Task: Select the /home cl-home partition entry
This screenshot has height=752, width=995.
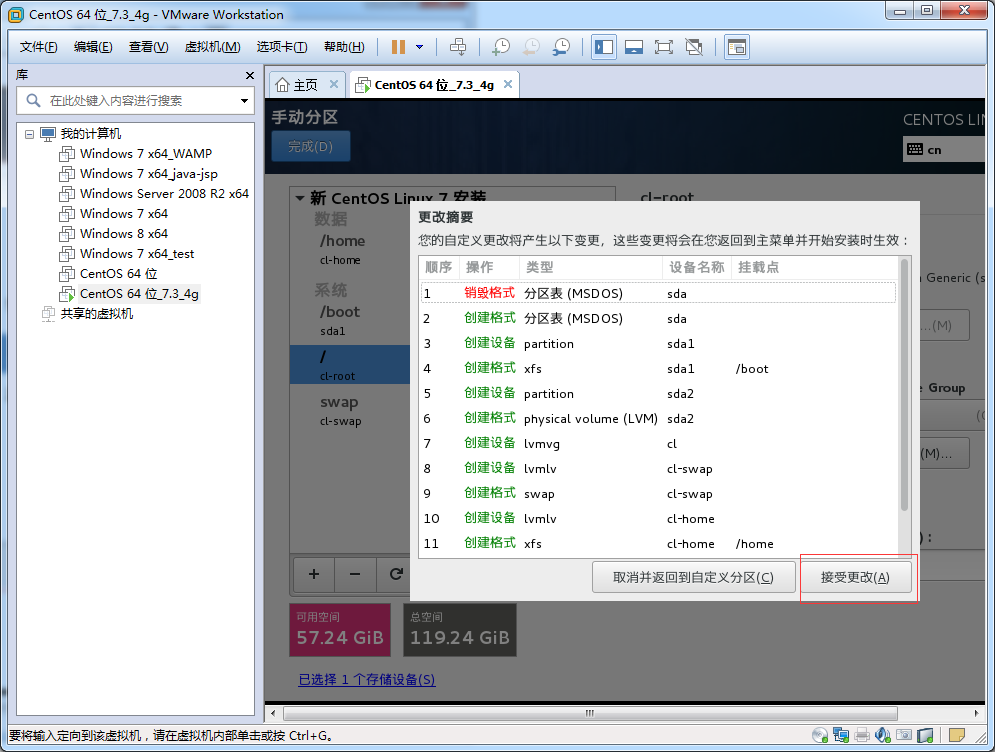Action: (x=350, y=249)
